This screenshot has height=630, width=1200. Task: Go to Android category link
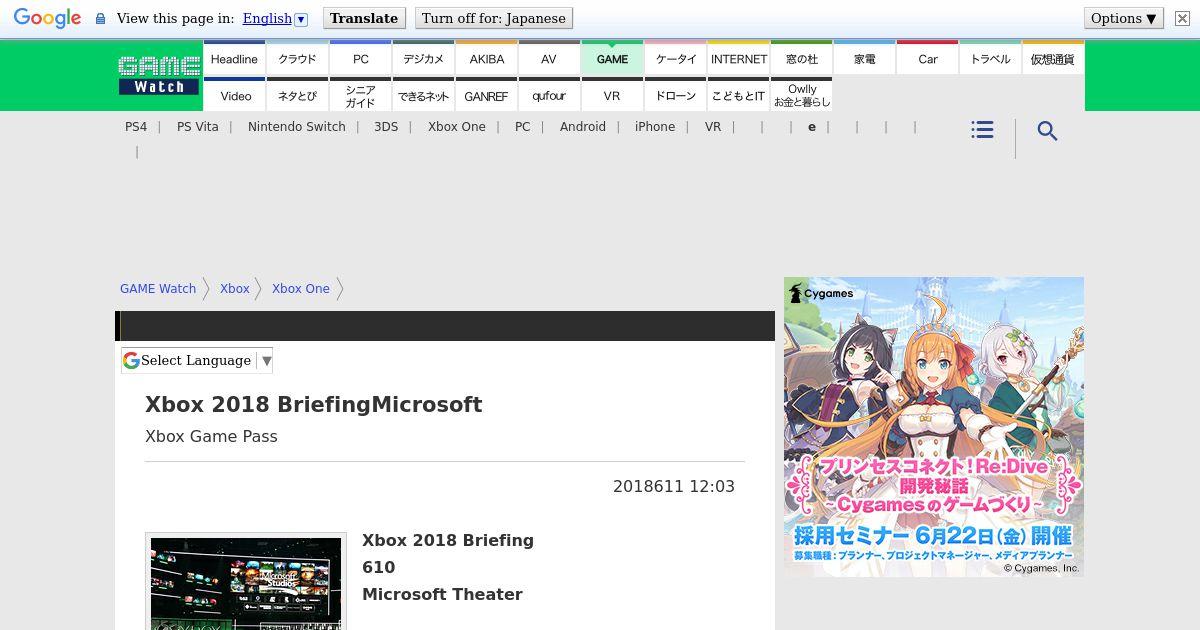[583, 127]
